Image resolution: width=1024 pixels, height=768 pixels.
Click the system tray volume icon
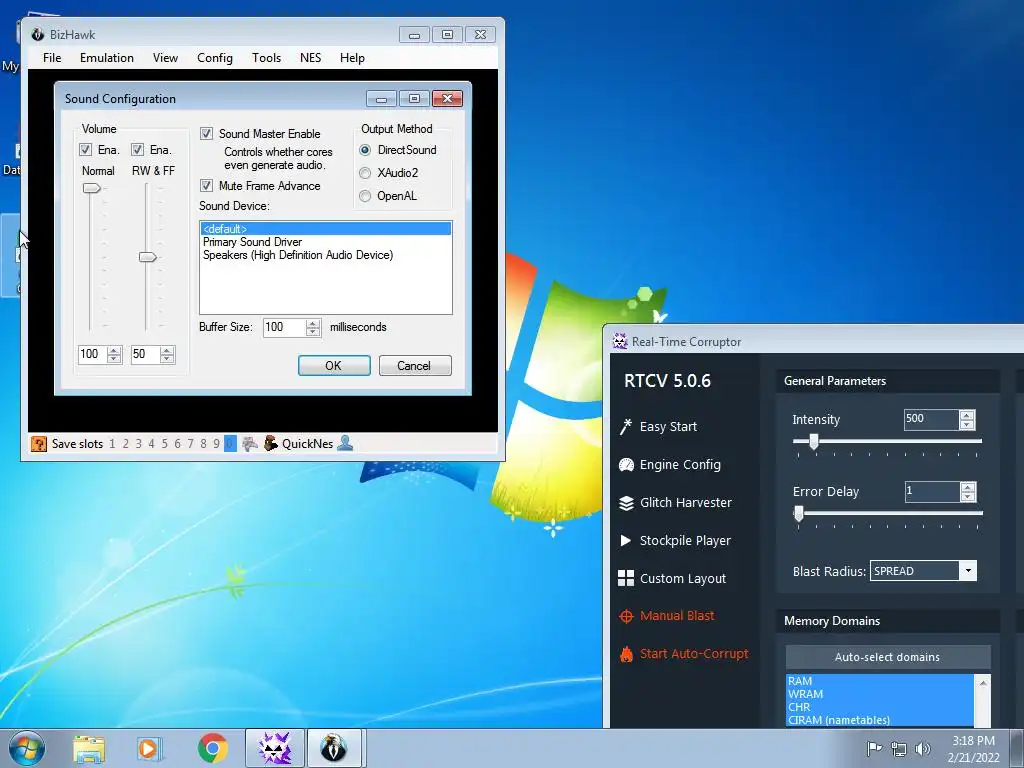click(x=923, y=748)
